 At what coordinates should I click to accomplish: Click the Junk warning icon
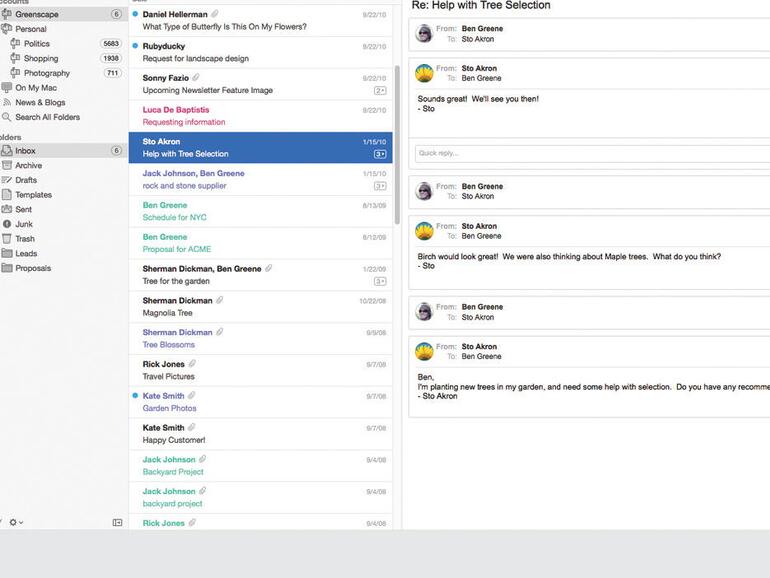(x=7, y=224)
